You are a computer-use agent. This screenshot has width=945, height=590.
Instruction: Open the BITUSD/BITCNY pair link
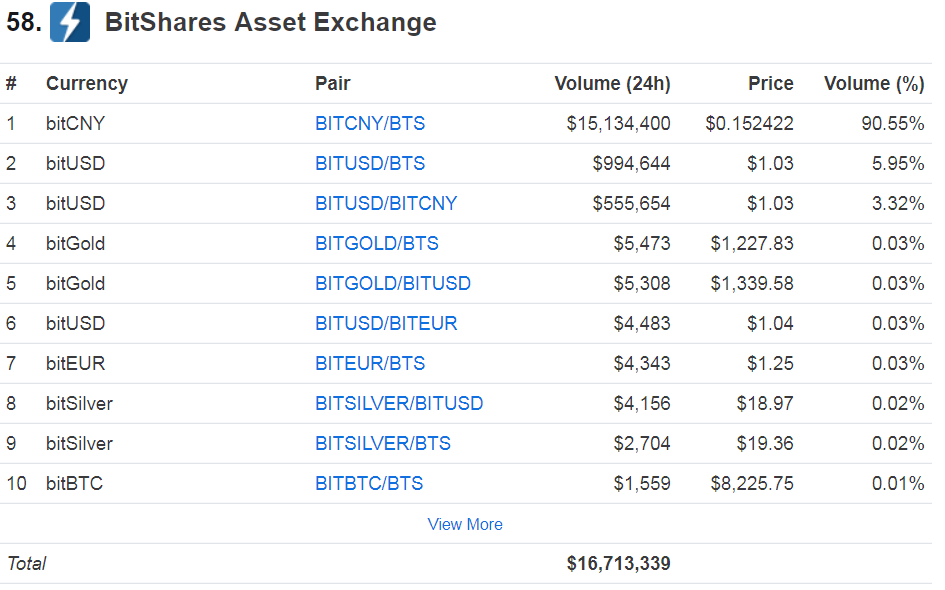(x=386, y=204)
